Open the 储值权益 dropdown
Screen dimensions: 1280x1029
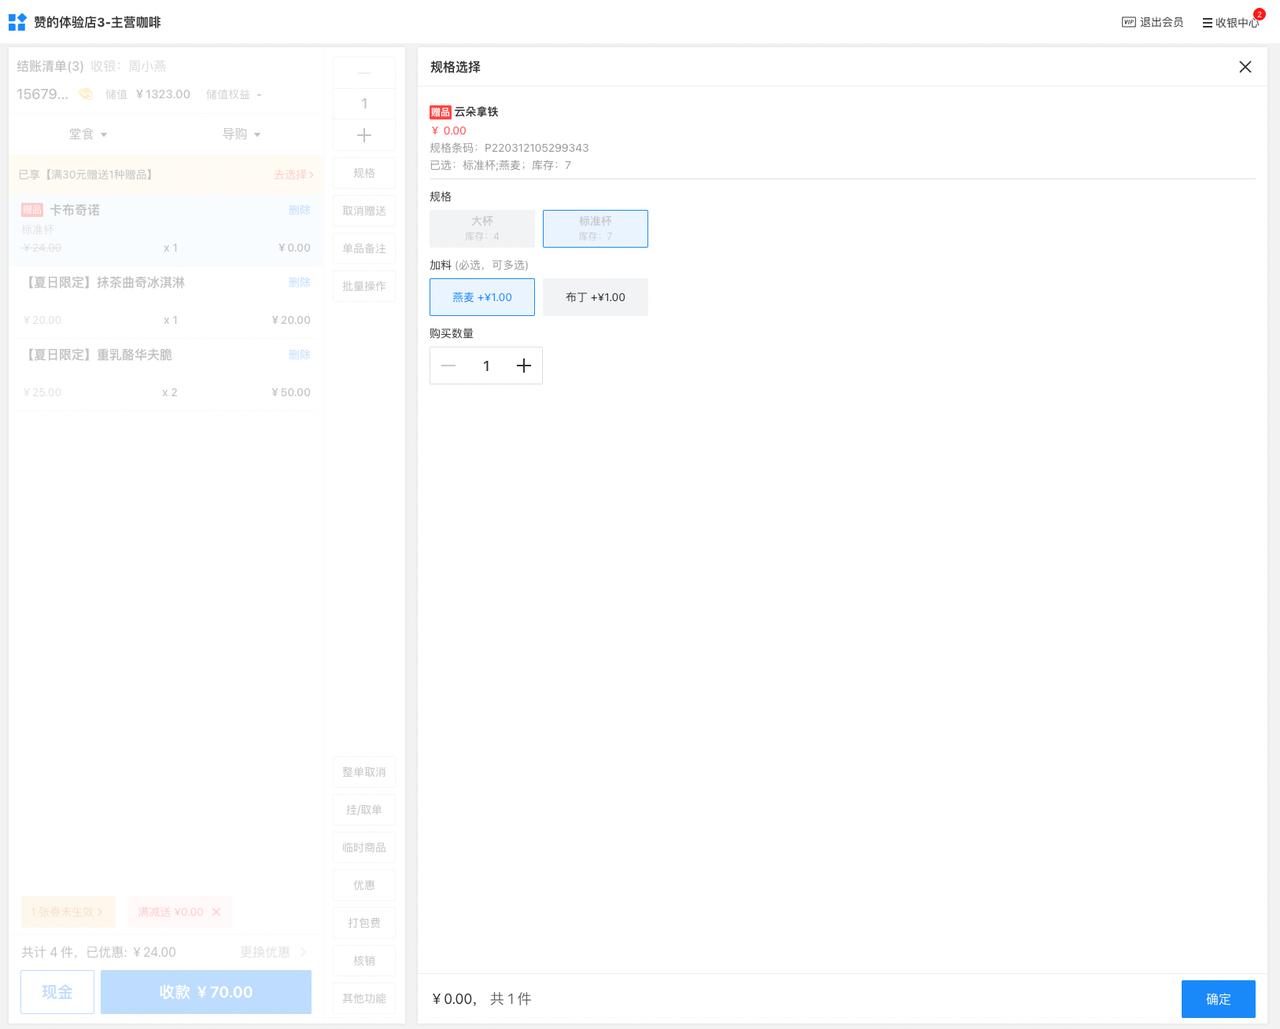(234, 94)
